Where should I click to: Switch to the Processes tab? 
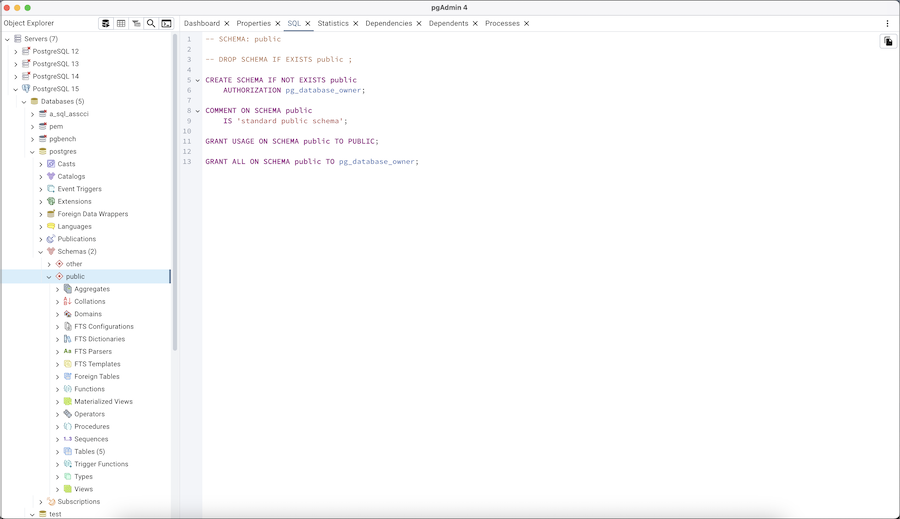502,24
